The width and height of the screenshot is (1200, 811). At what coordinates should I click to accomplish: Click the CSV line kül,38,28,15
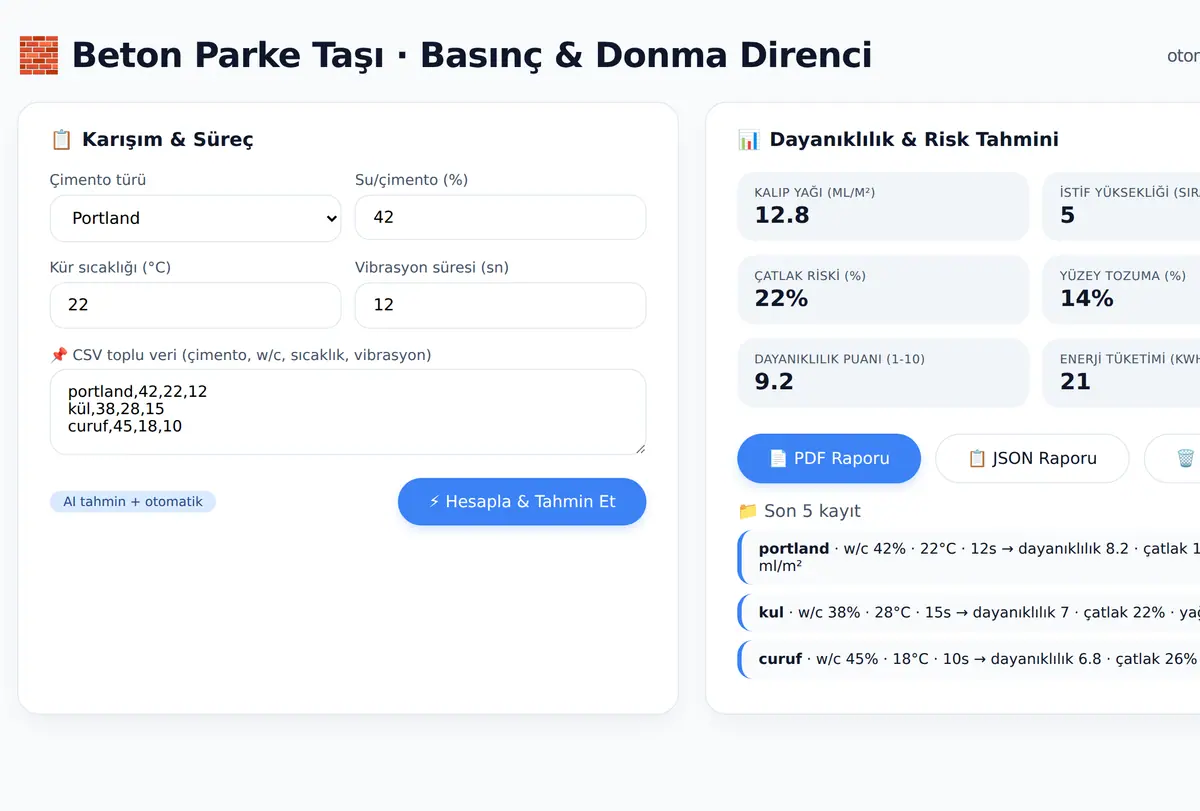click(116, 409)
